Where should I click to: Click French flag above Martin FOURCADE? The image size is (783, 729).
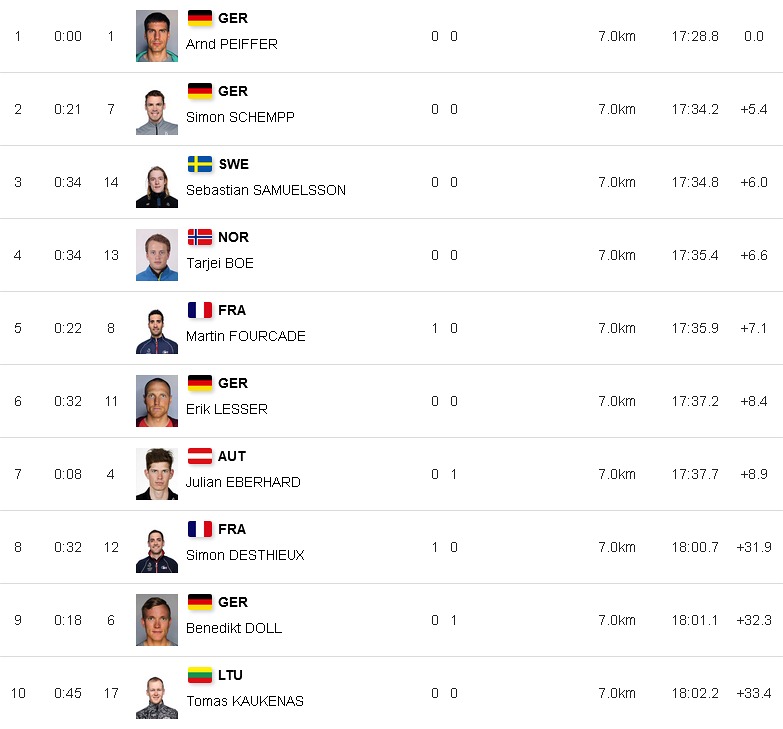pos(200,310)
